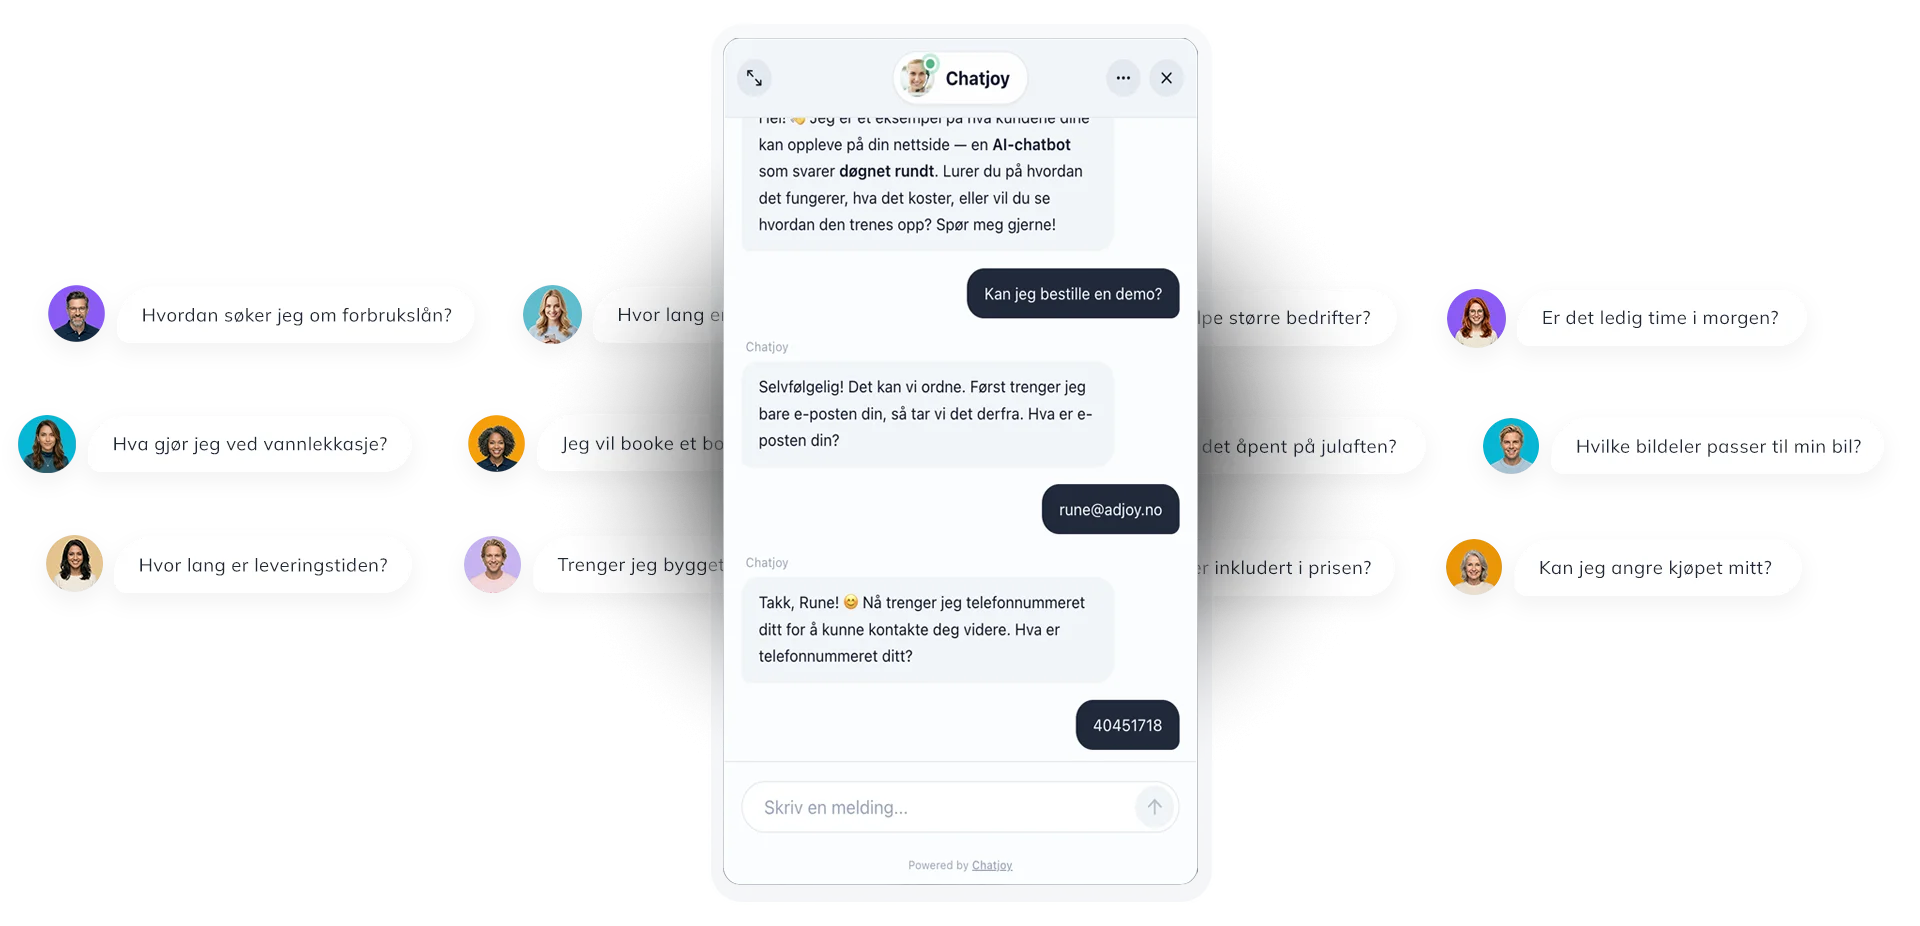Expand the chat window with arrows icon
Screen dimensions: 1920x926
pyautogui.click(x=754, y=78)
